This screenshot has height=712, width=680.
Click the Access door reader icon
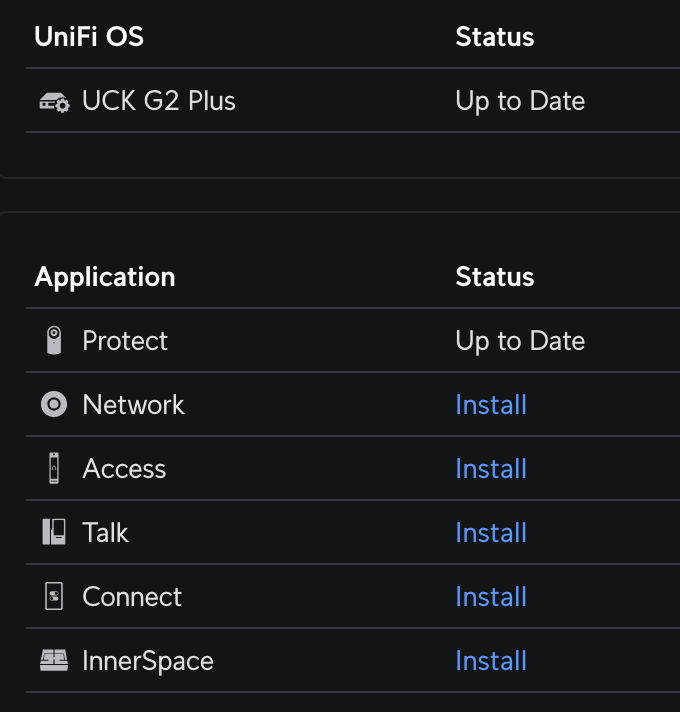coord(54,469)
